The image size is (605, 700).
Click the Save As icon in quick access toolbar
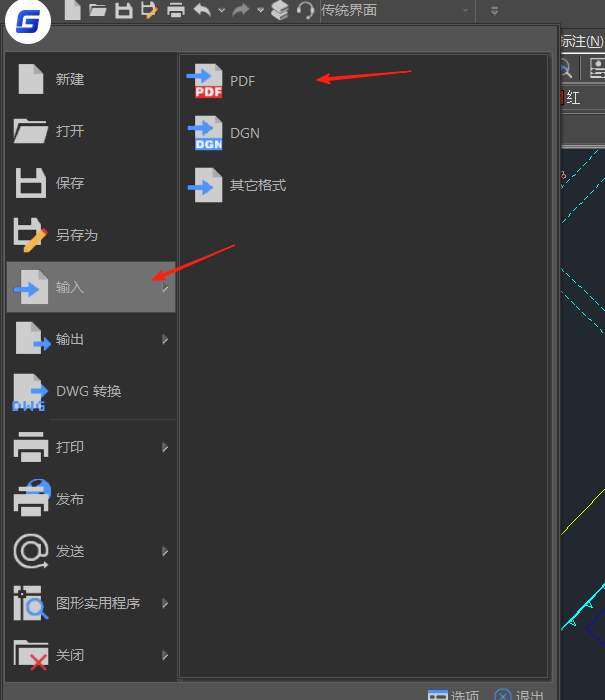coord(150,10)
